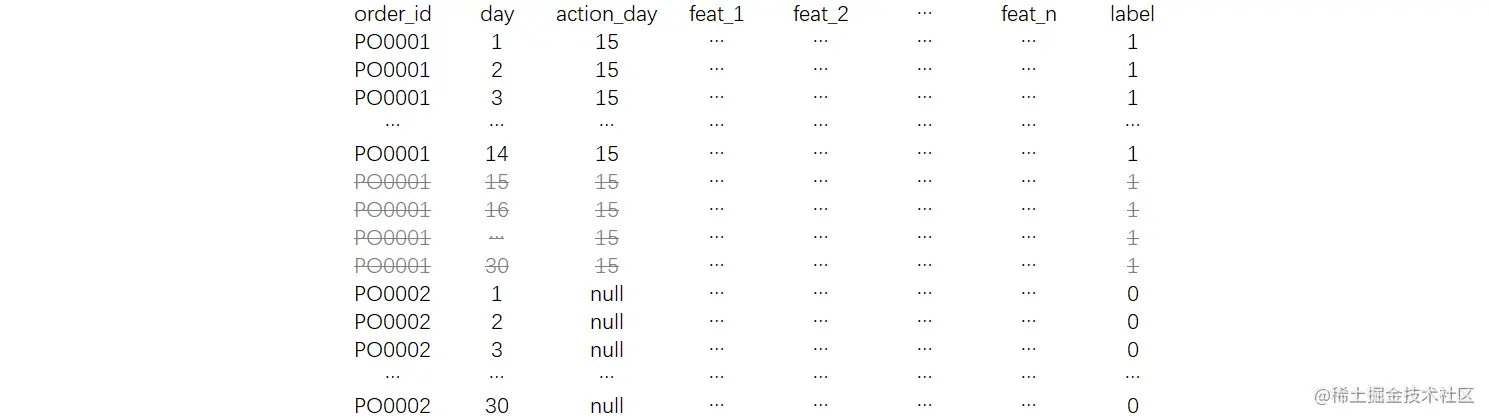The width and height of the screenshot is (1489, 420).
Task: Select the struck-through day 16 cell
Action: click(497, 210)
